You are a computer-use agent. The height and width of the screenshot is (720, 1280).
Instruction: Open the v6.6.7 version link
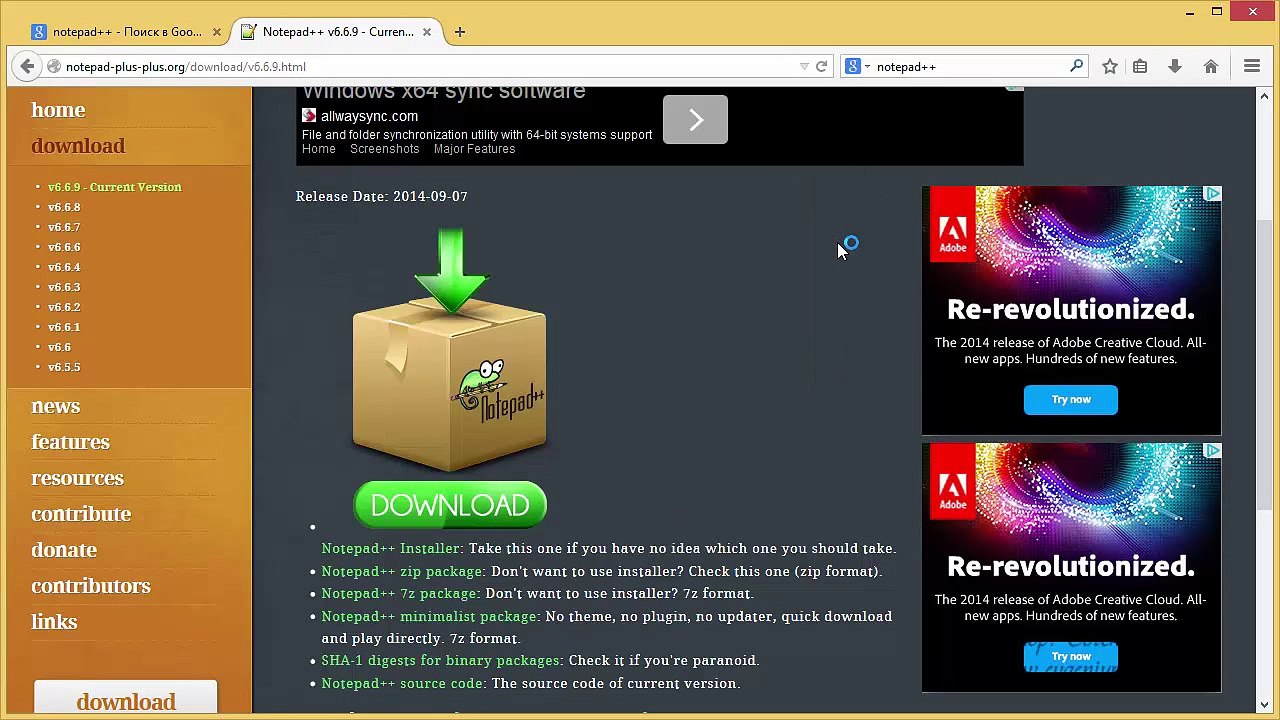tap(64, 227)
